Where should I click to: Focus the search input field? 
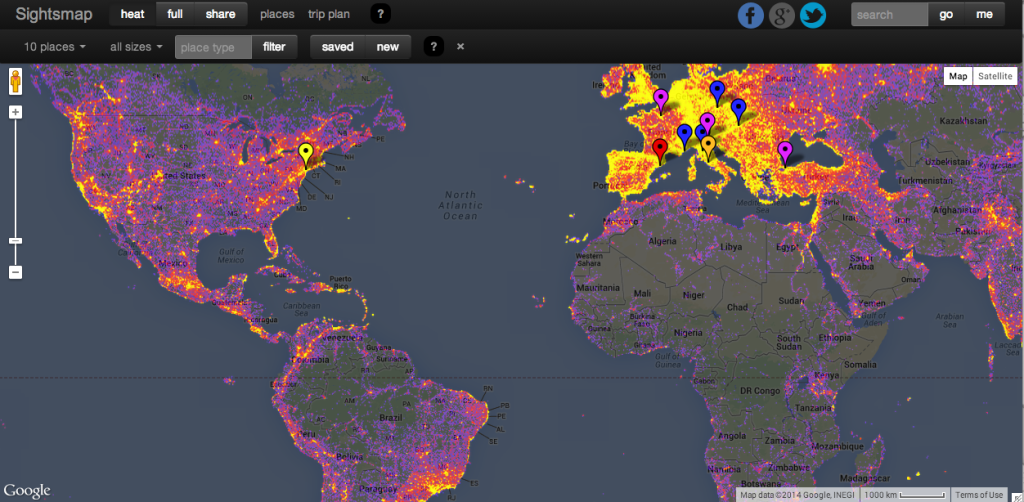pos(889,14)
